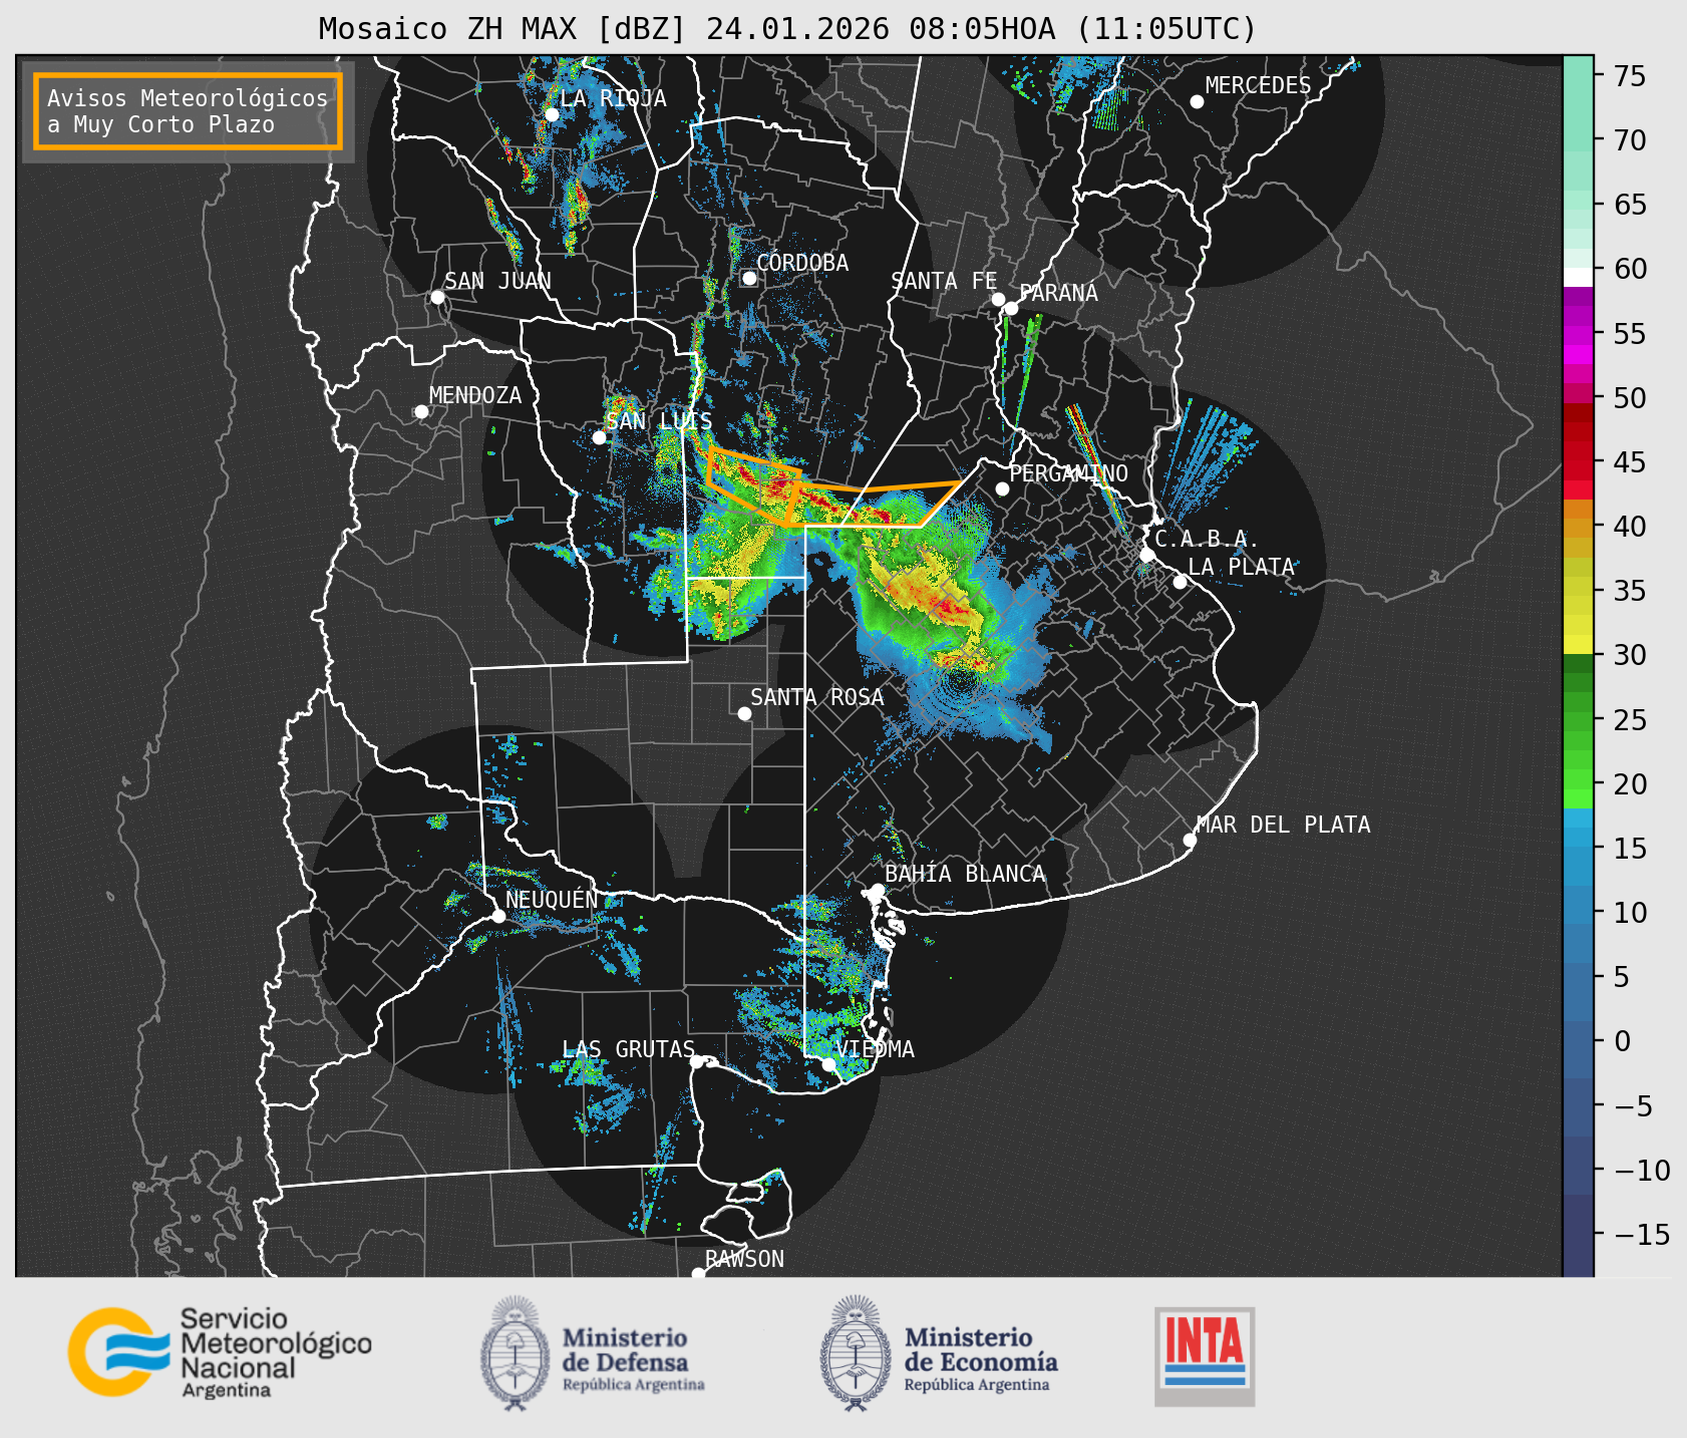Select the Viedma city marker dot
This screenshot has width=1687, height=1438.
click(x=829, y=1064)
